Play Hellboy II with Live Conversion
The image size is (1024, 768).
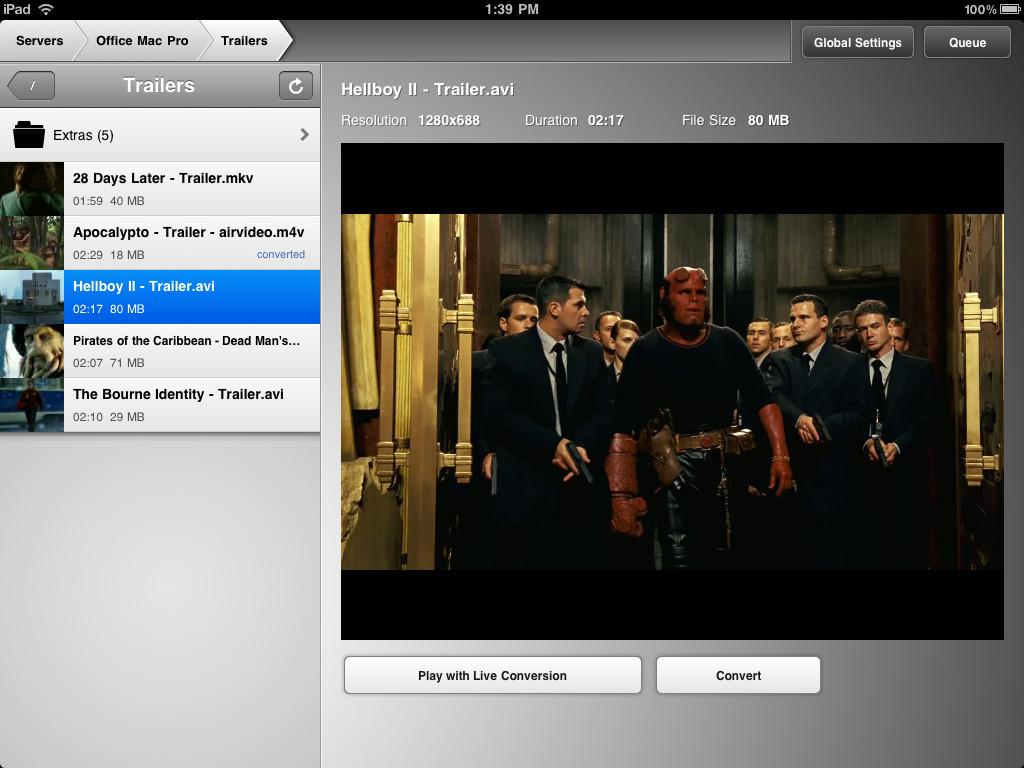coord(492,675)
